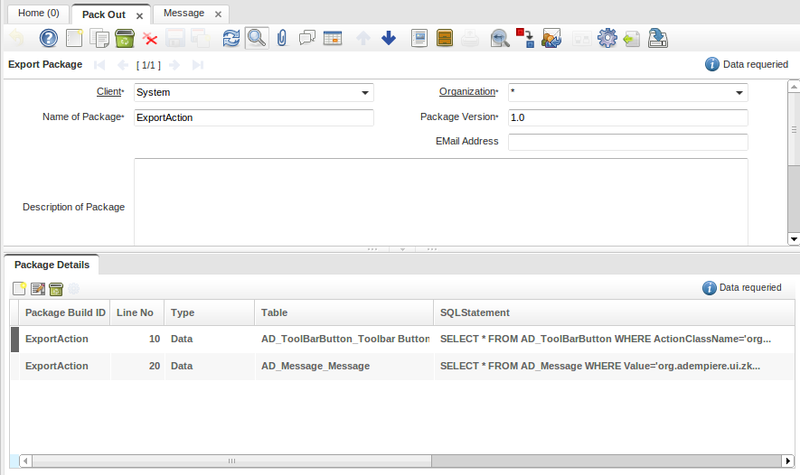Click the Refresh (ReQuery) toolbar icon

[x=231, y=38]
